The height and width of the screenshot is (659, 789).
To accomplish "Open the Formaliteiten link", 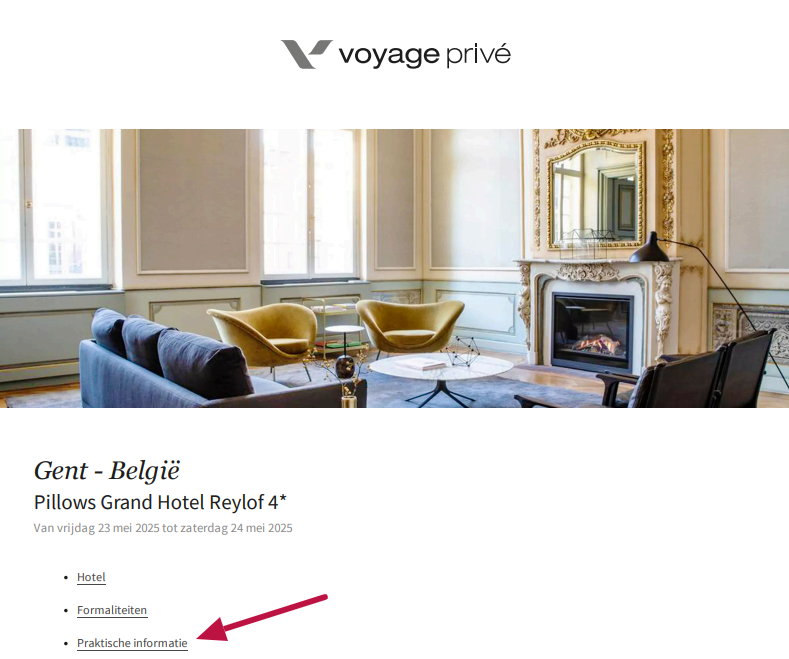I will [112, 610].
